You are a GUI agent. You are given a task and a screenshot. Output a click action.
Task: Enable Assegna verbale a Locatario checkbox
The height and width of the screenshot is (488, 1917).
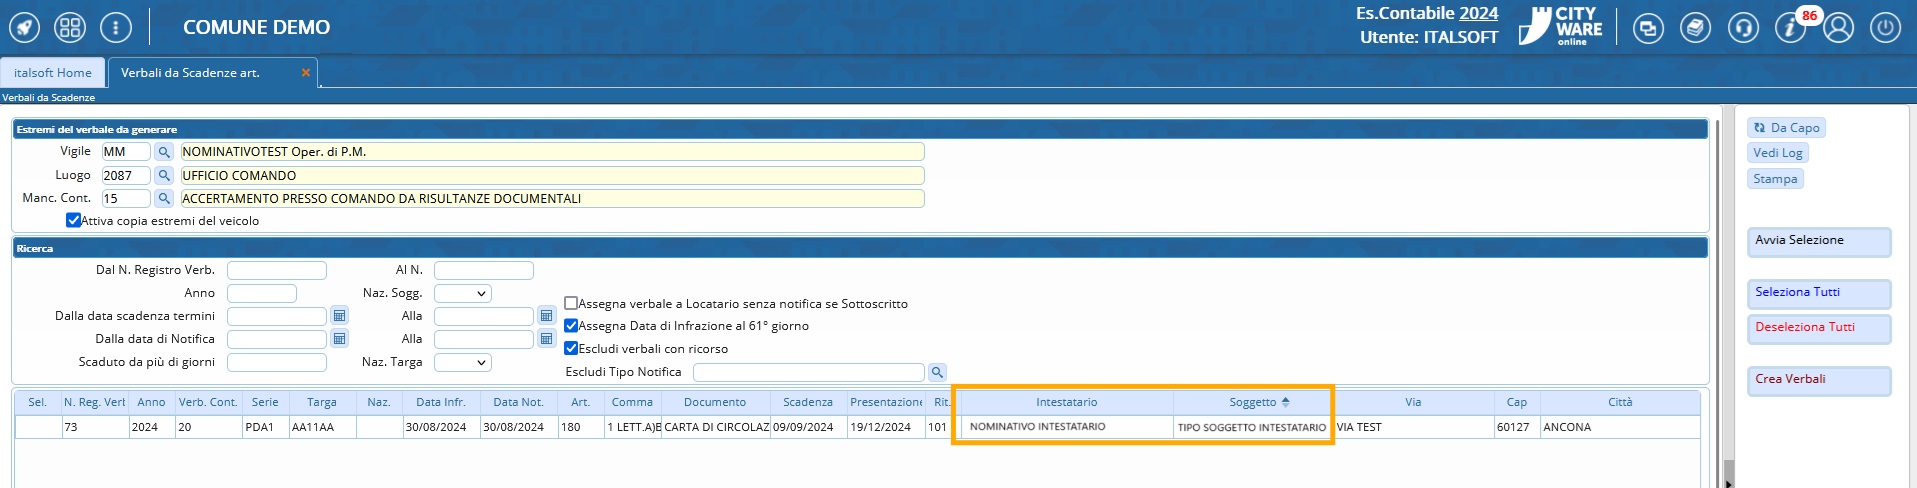571,303
